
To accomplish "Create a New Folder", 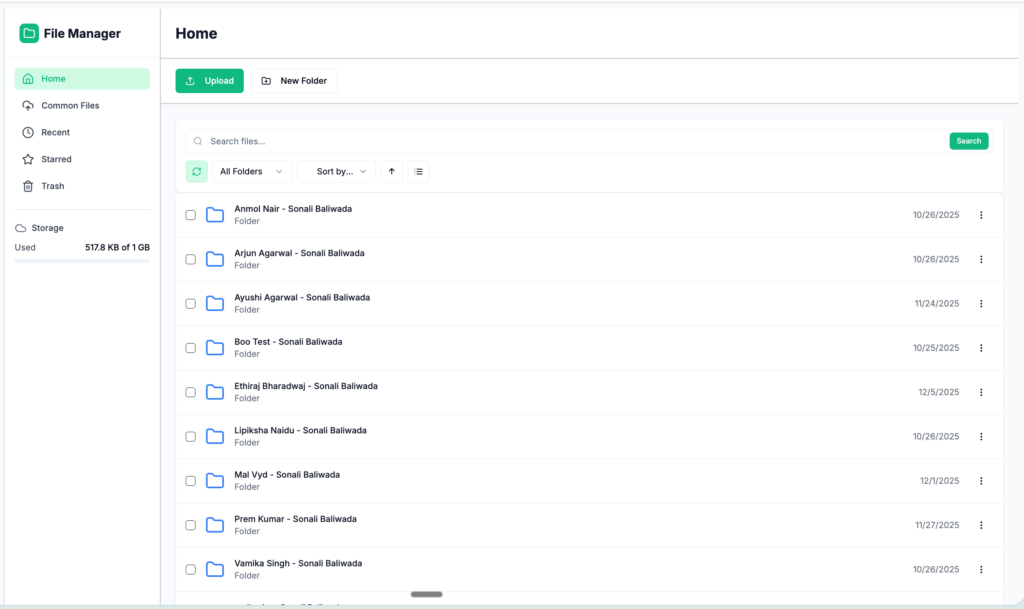I will 294,81.
